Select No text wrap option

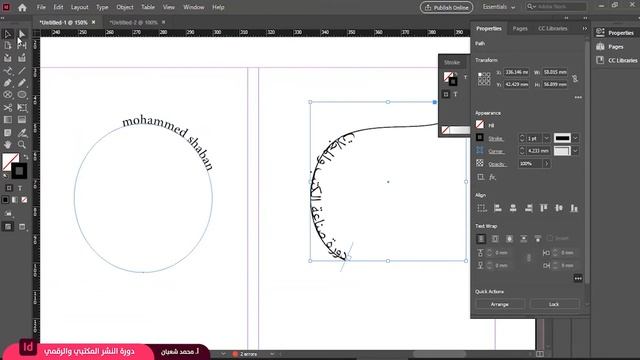click(481, 238)
